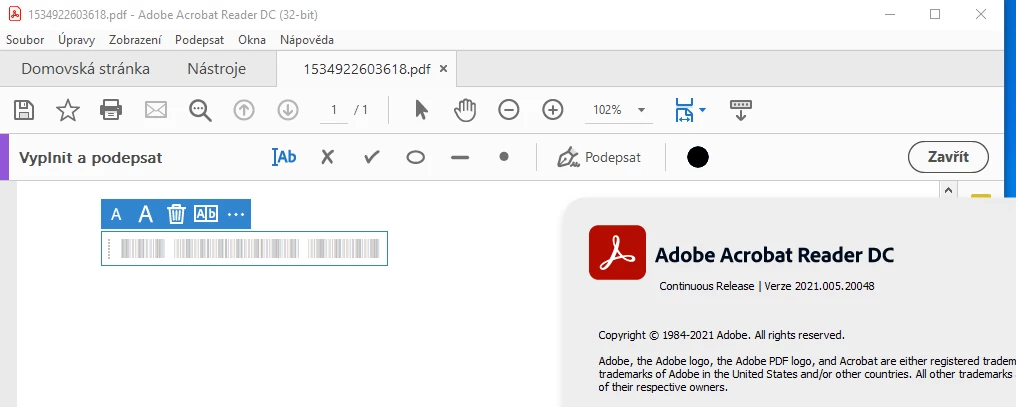
Task: Switch to Domovská stránka tab
Action: click(86, 69)
